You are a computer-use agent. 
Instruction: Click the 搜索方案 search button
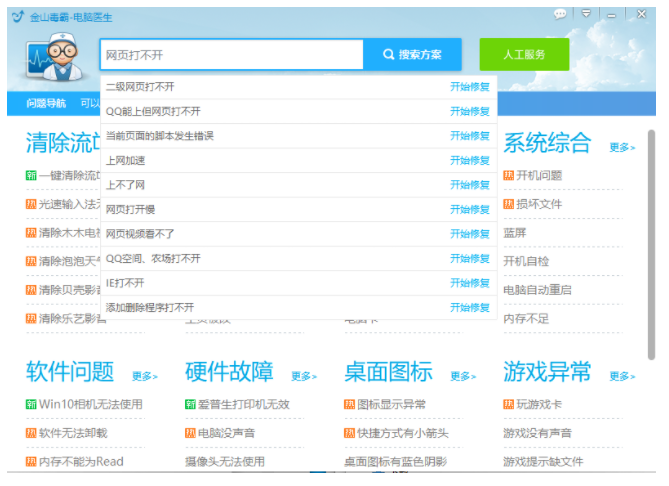coord(412,54)
